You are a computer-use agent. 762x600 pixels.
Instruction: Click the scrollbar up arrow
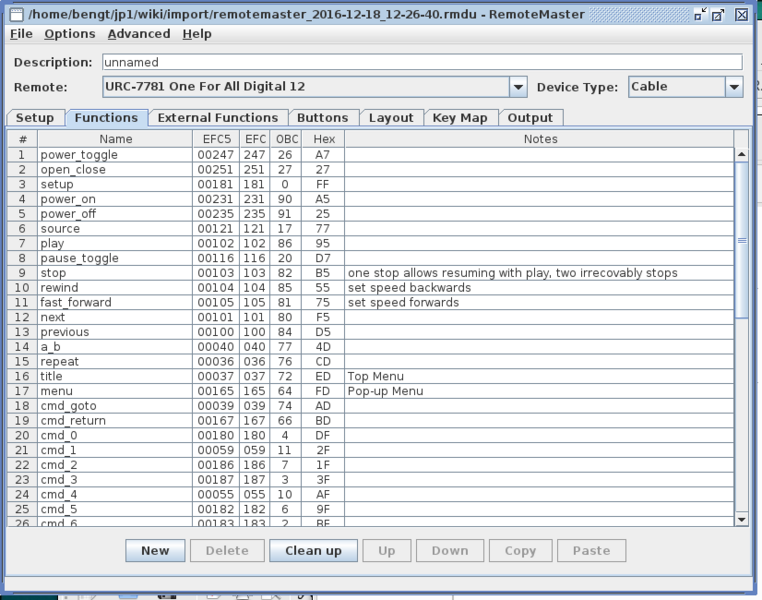[742, 154]
